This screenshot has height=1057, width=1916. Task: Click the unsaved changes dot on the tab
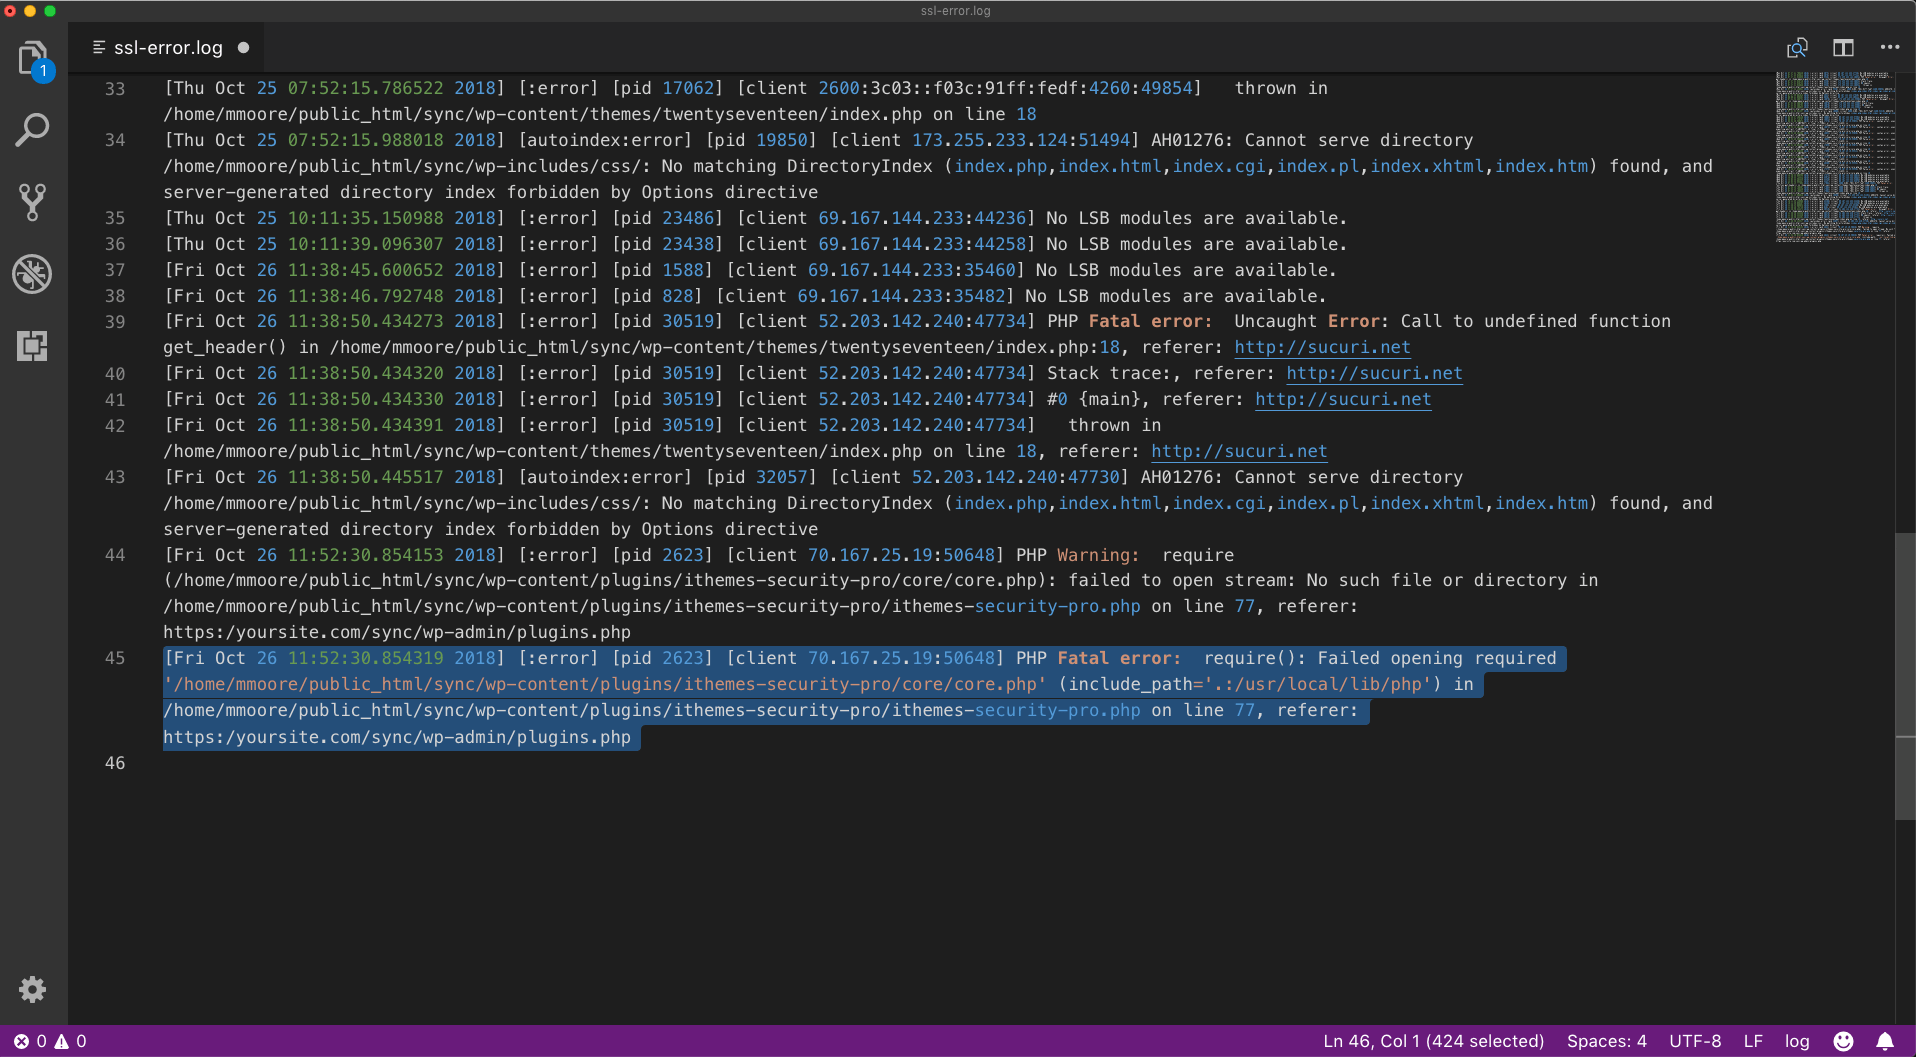click(243, 47)
